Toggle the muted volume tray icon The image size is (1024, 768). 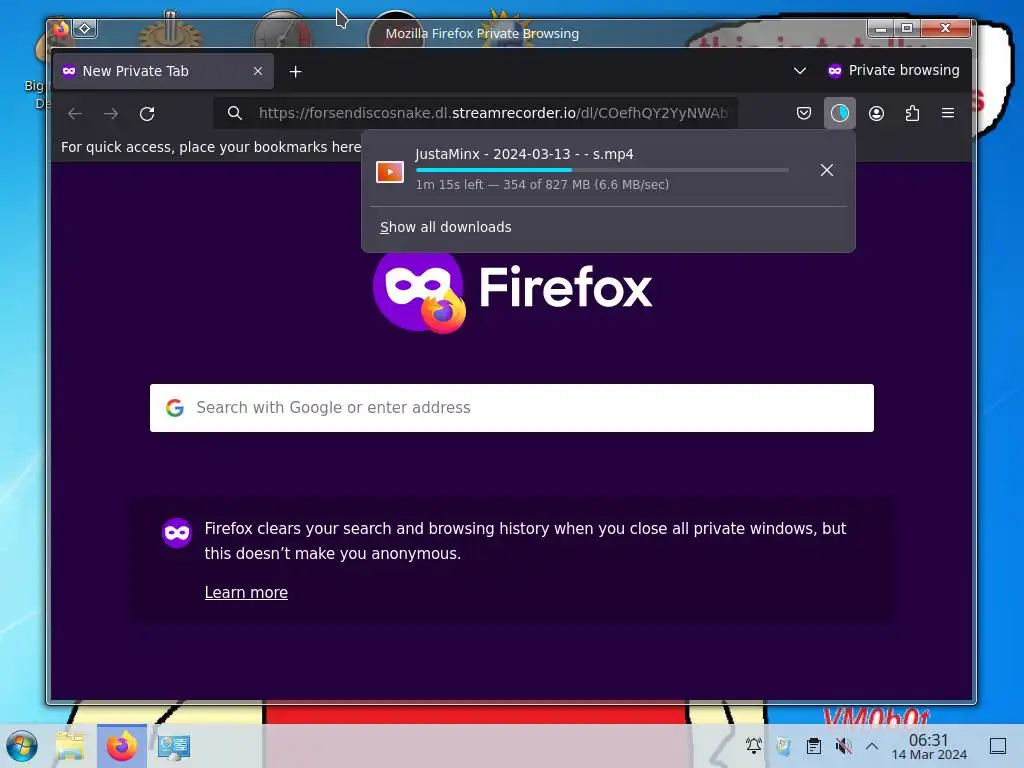(843, 745)
